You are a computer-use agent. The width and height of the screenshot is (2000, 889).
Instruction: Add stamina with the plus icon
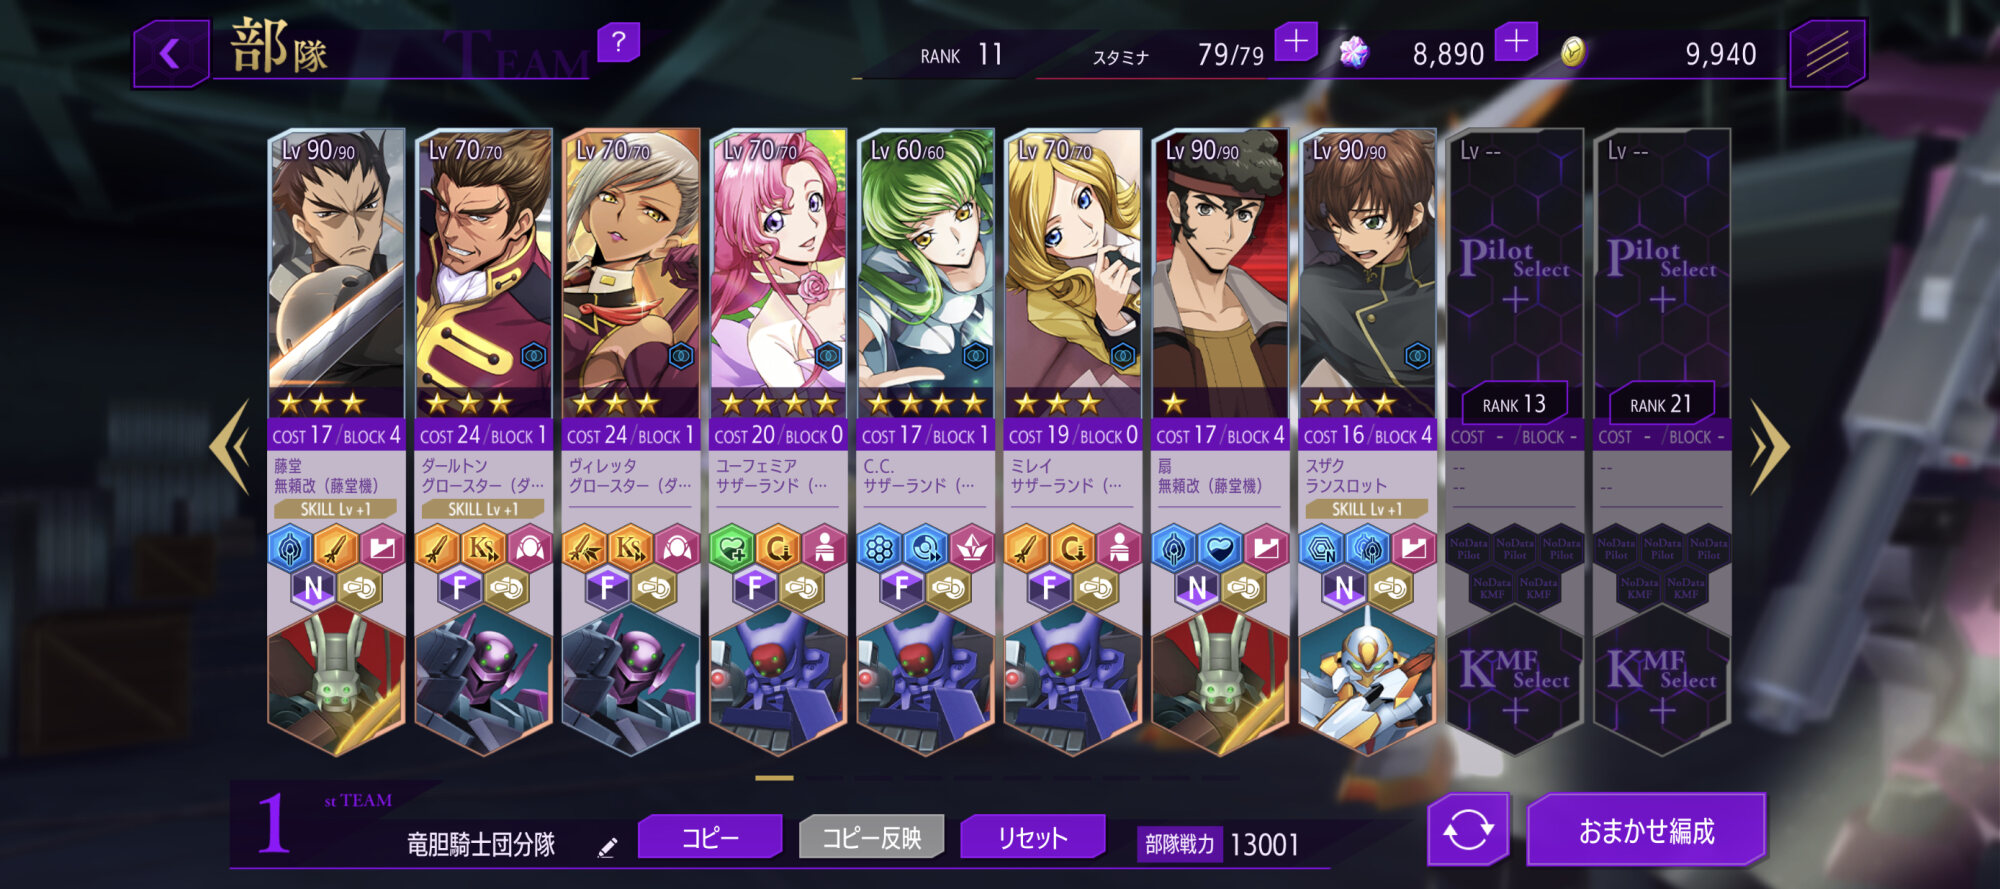pos(1296,43)
